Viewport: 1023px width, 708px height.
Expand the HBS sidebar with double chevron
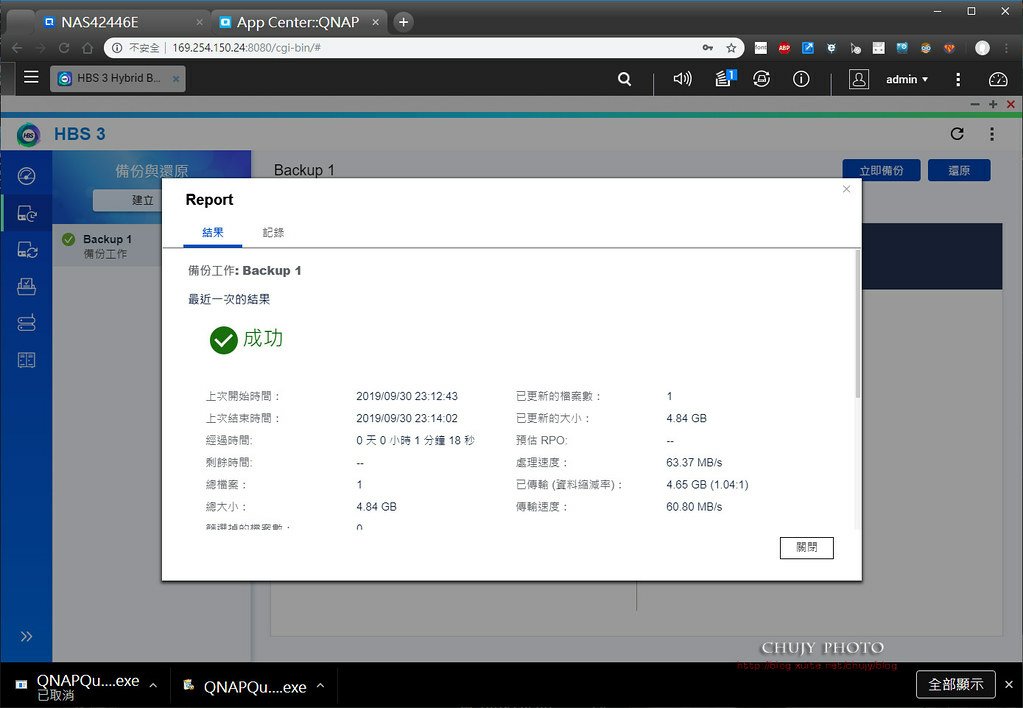26,636
